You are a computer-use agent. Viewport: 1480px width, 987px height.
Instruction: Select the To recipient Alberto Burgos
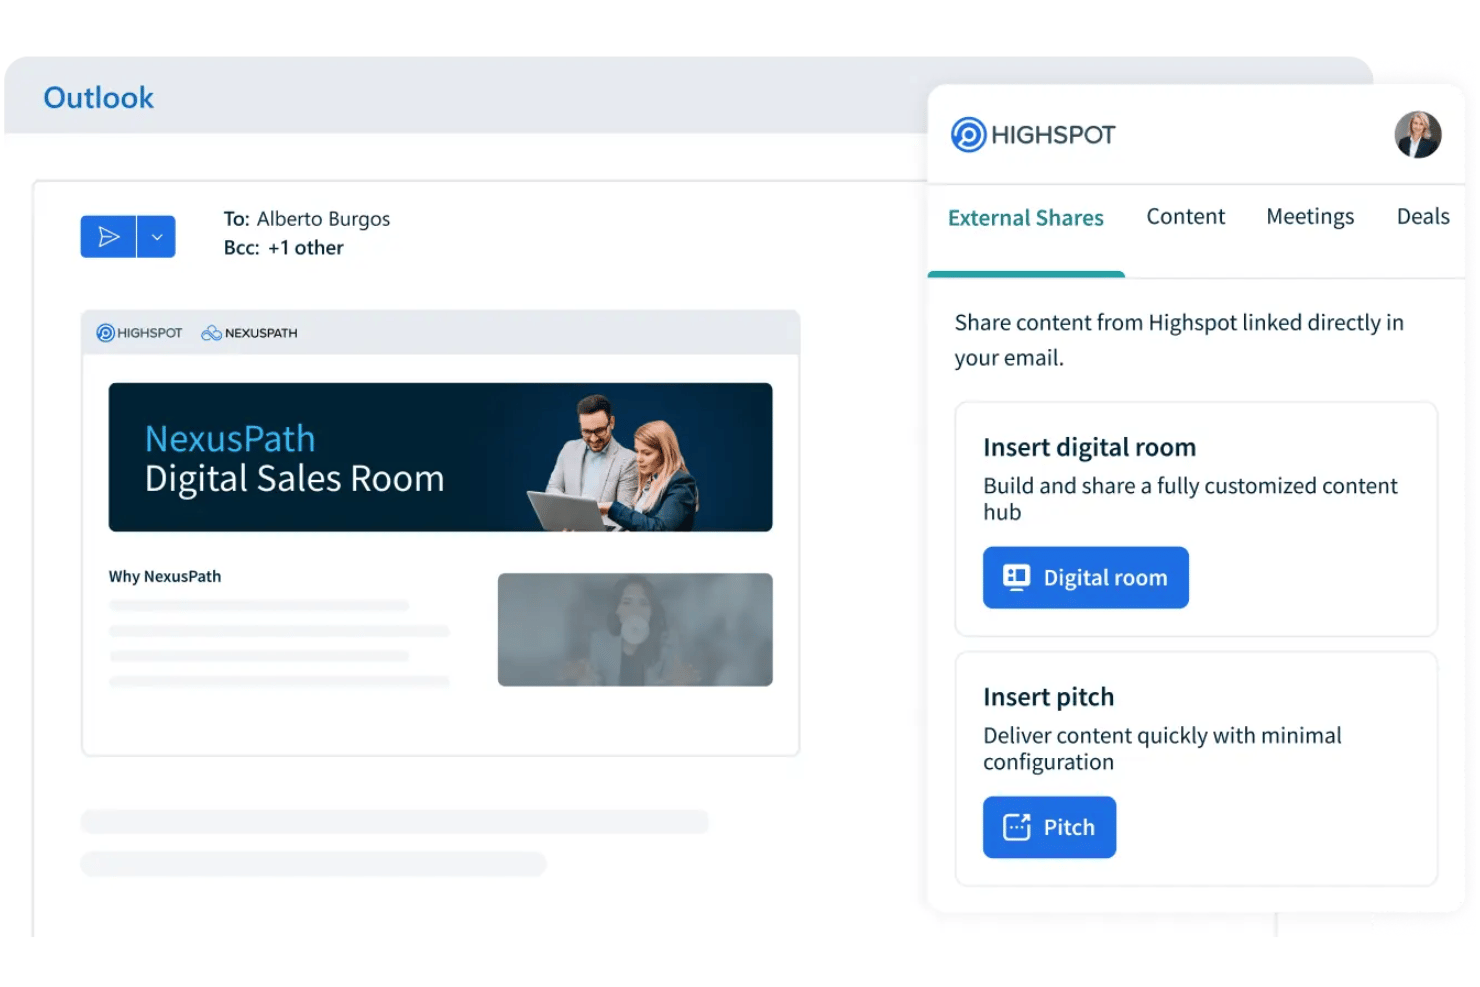(323, 219)
